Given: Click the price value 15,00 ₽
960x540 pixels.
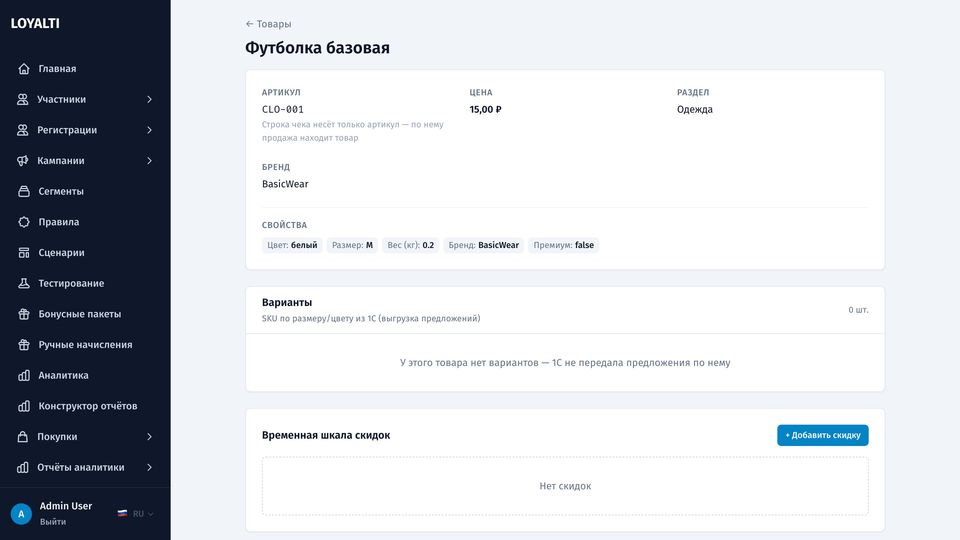Looking at the screenshot, I should pyautogui.click(x=486, y=110).
